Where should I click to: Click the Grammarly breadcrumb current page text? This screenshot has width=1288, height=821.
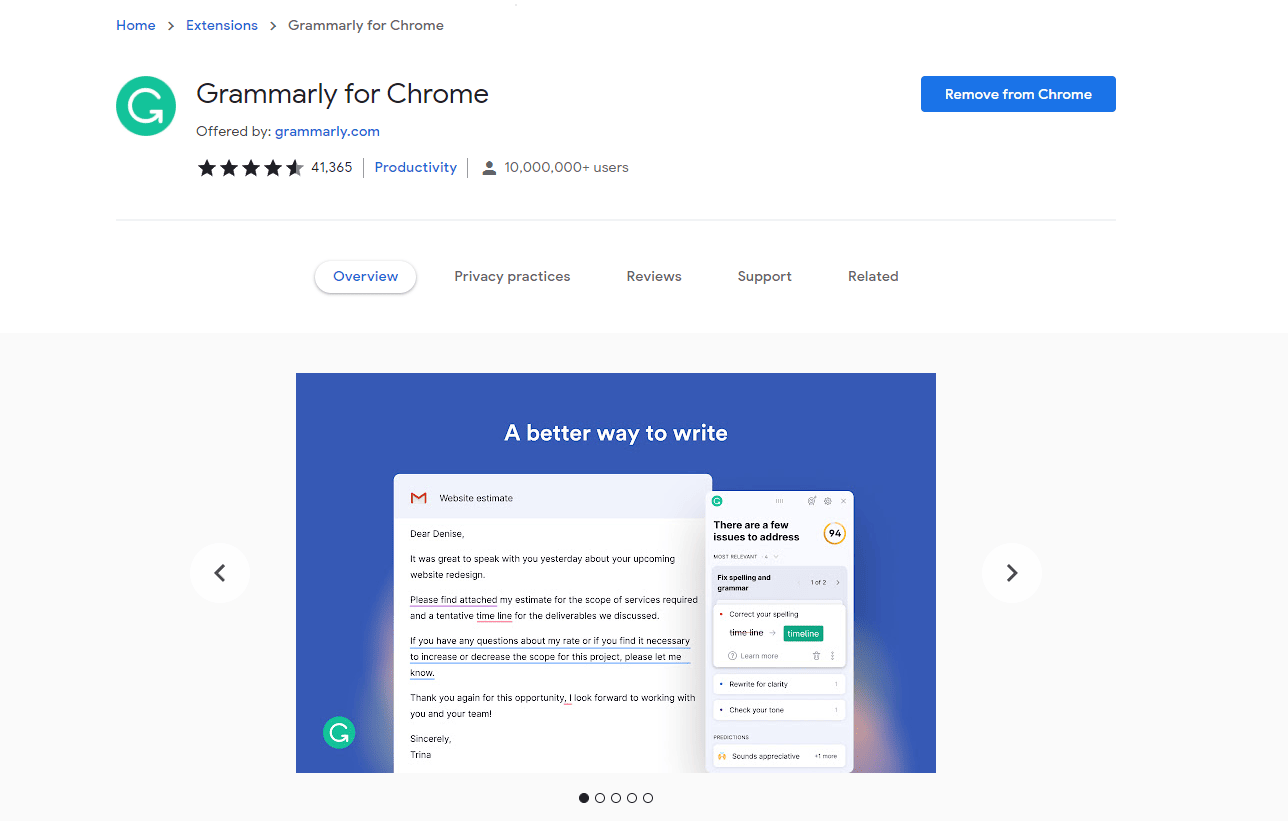click(x=366, y=26)
